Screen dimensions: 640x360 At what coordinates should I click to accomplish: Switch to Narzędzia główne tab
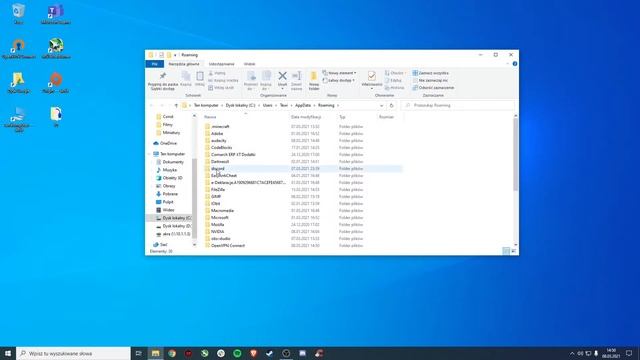[184, 64]
